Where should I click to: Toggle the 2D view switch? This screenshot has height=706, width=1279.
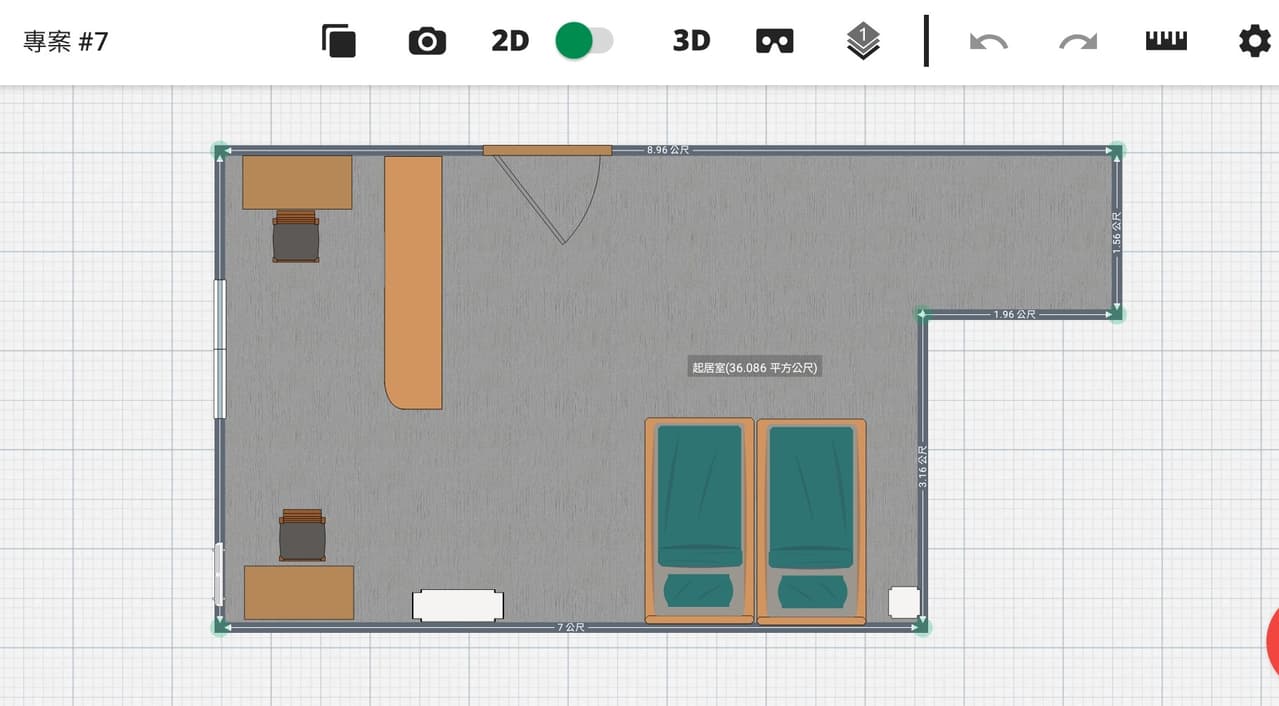click(584, 41)
